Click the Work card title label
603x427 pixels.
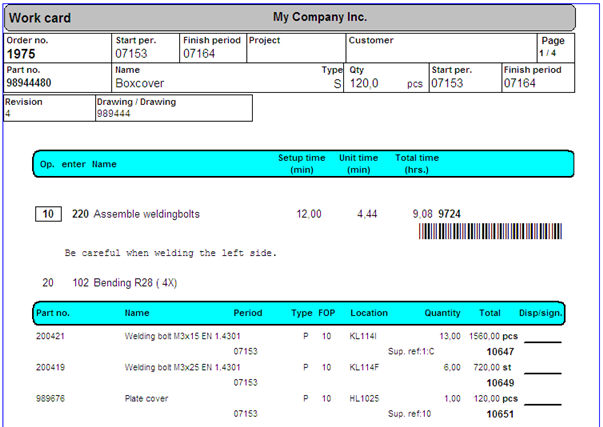pos(40,18)
